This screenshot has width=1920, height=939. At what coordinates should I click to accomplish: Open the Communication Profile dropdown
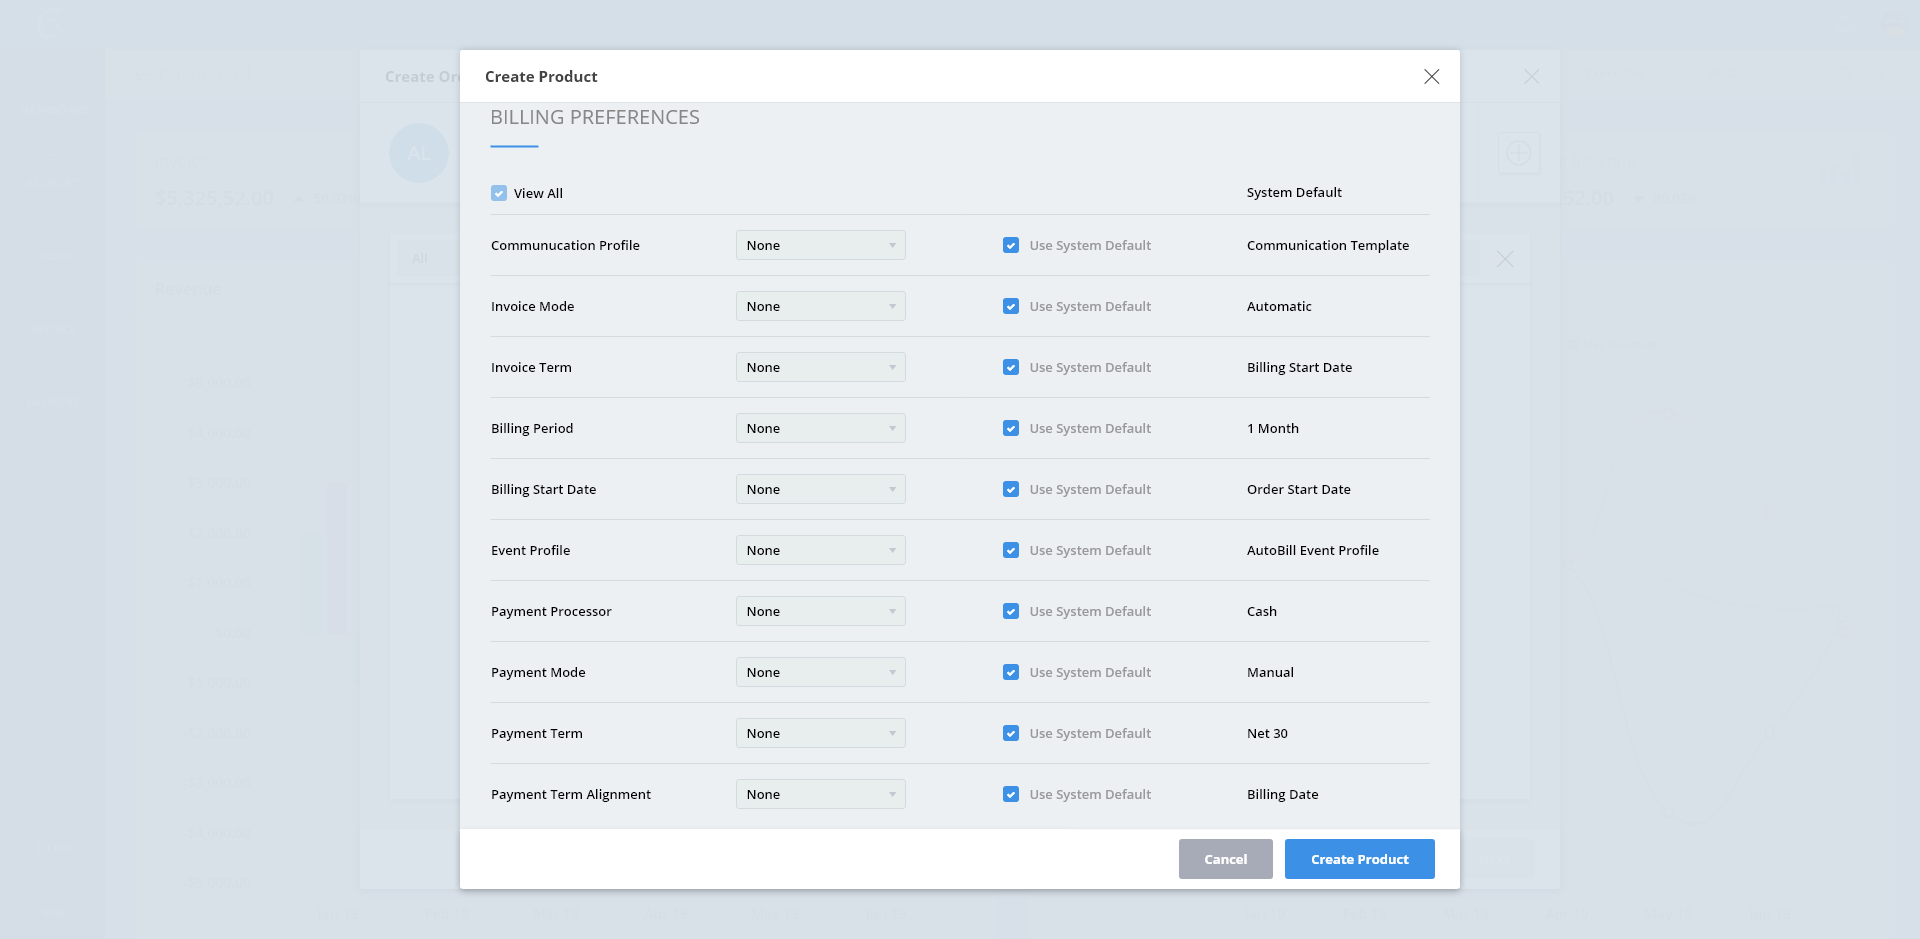(820, 245)
